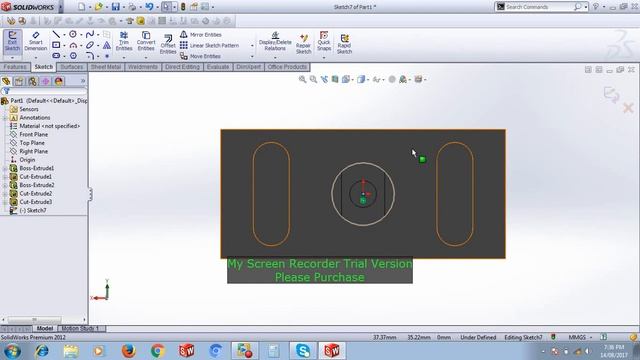Select the Sketch Fillet tool
The height and width of the screenshot is (360, 640).
(90, 56)
